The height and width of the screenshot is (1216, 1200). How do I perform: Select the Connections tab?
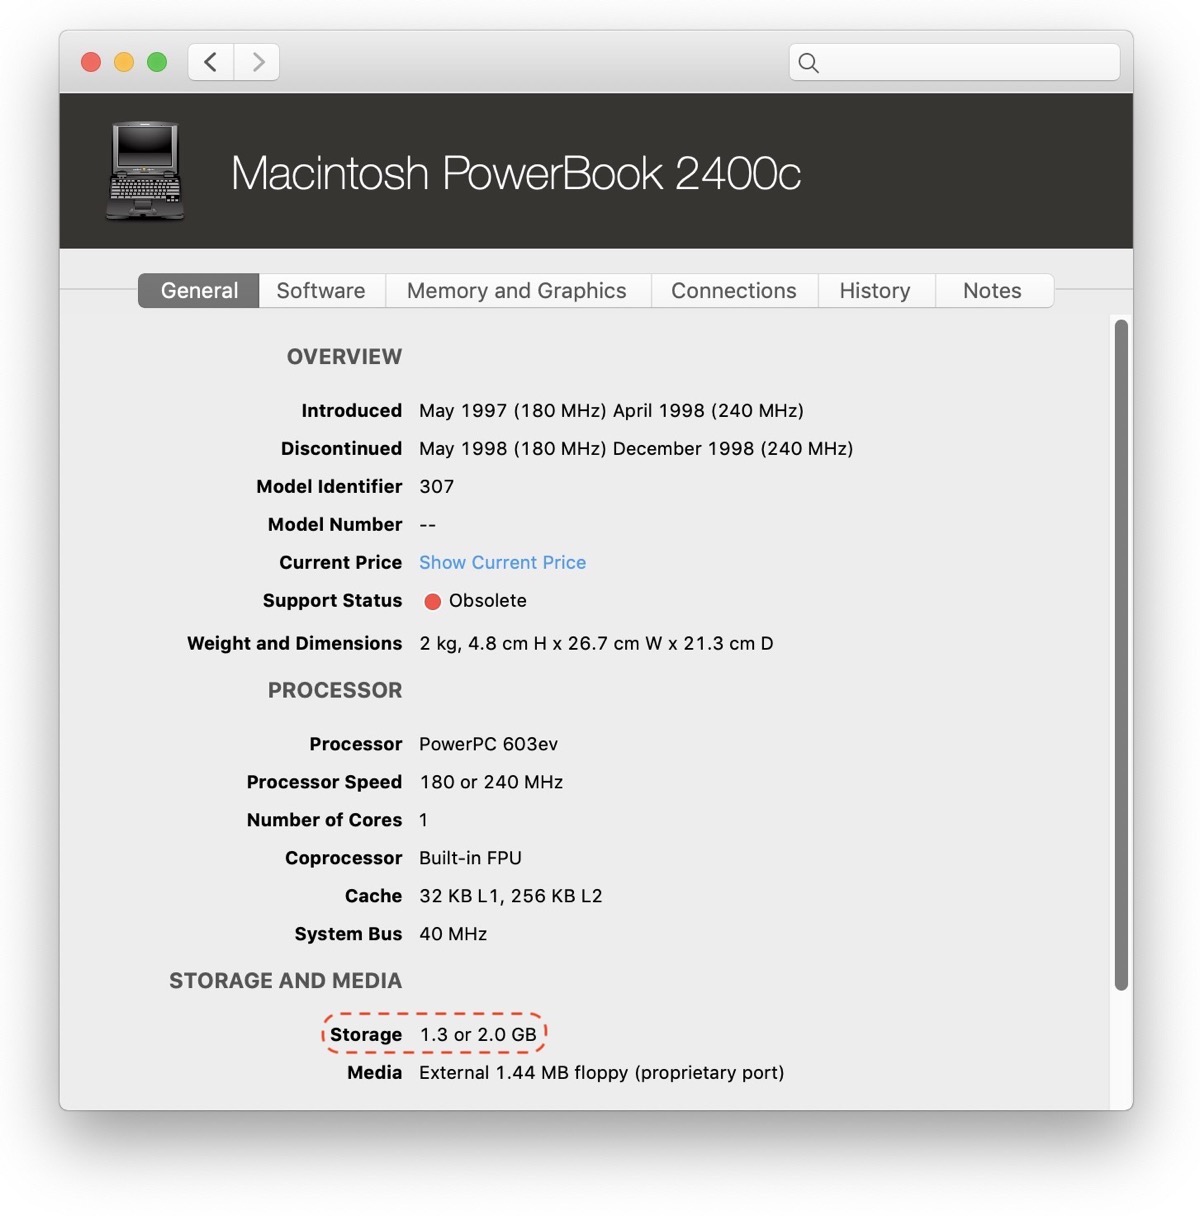click(734, 290)
